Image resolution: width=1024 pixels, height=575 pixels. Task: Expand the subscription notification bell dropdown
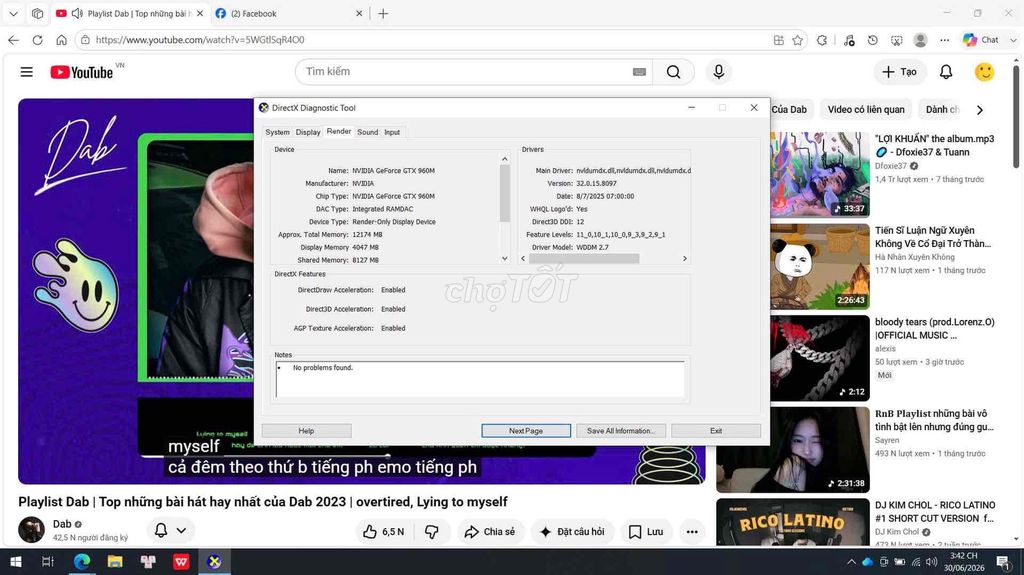(170, 531)
